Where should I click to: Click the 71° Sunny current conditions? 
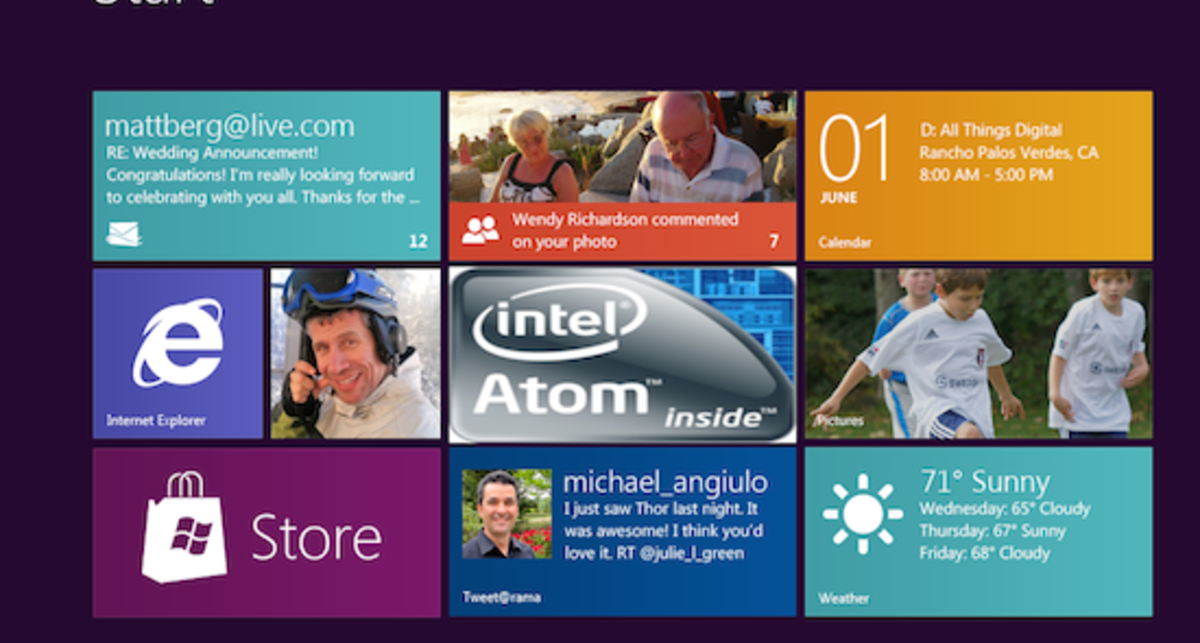(984, 483)
